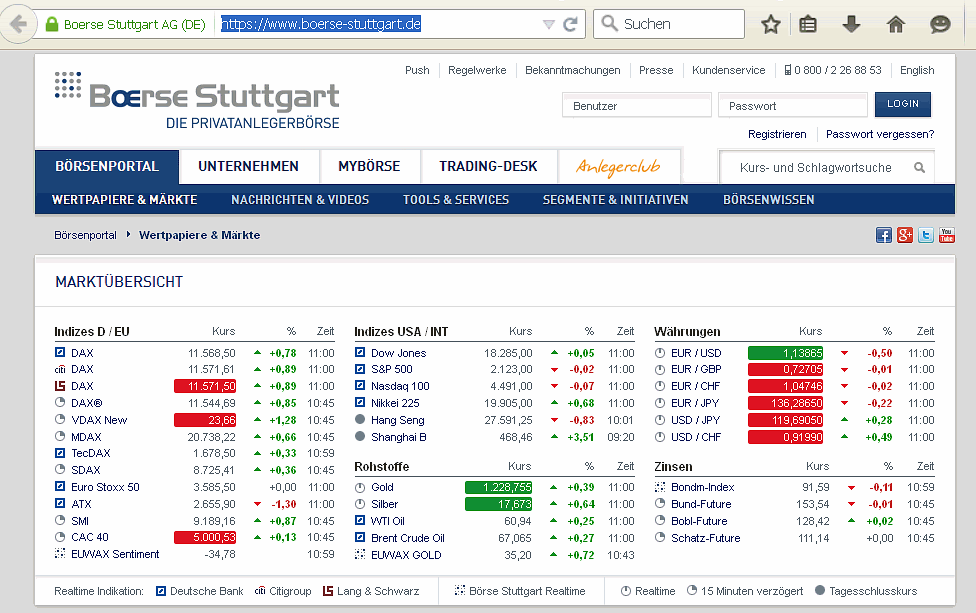
Task: Select the UNTERNEHMEN tab
Action: coord(248,167)
